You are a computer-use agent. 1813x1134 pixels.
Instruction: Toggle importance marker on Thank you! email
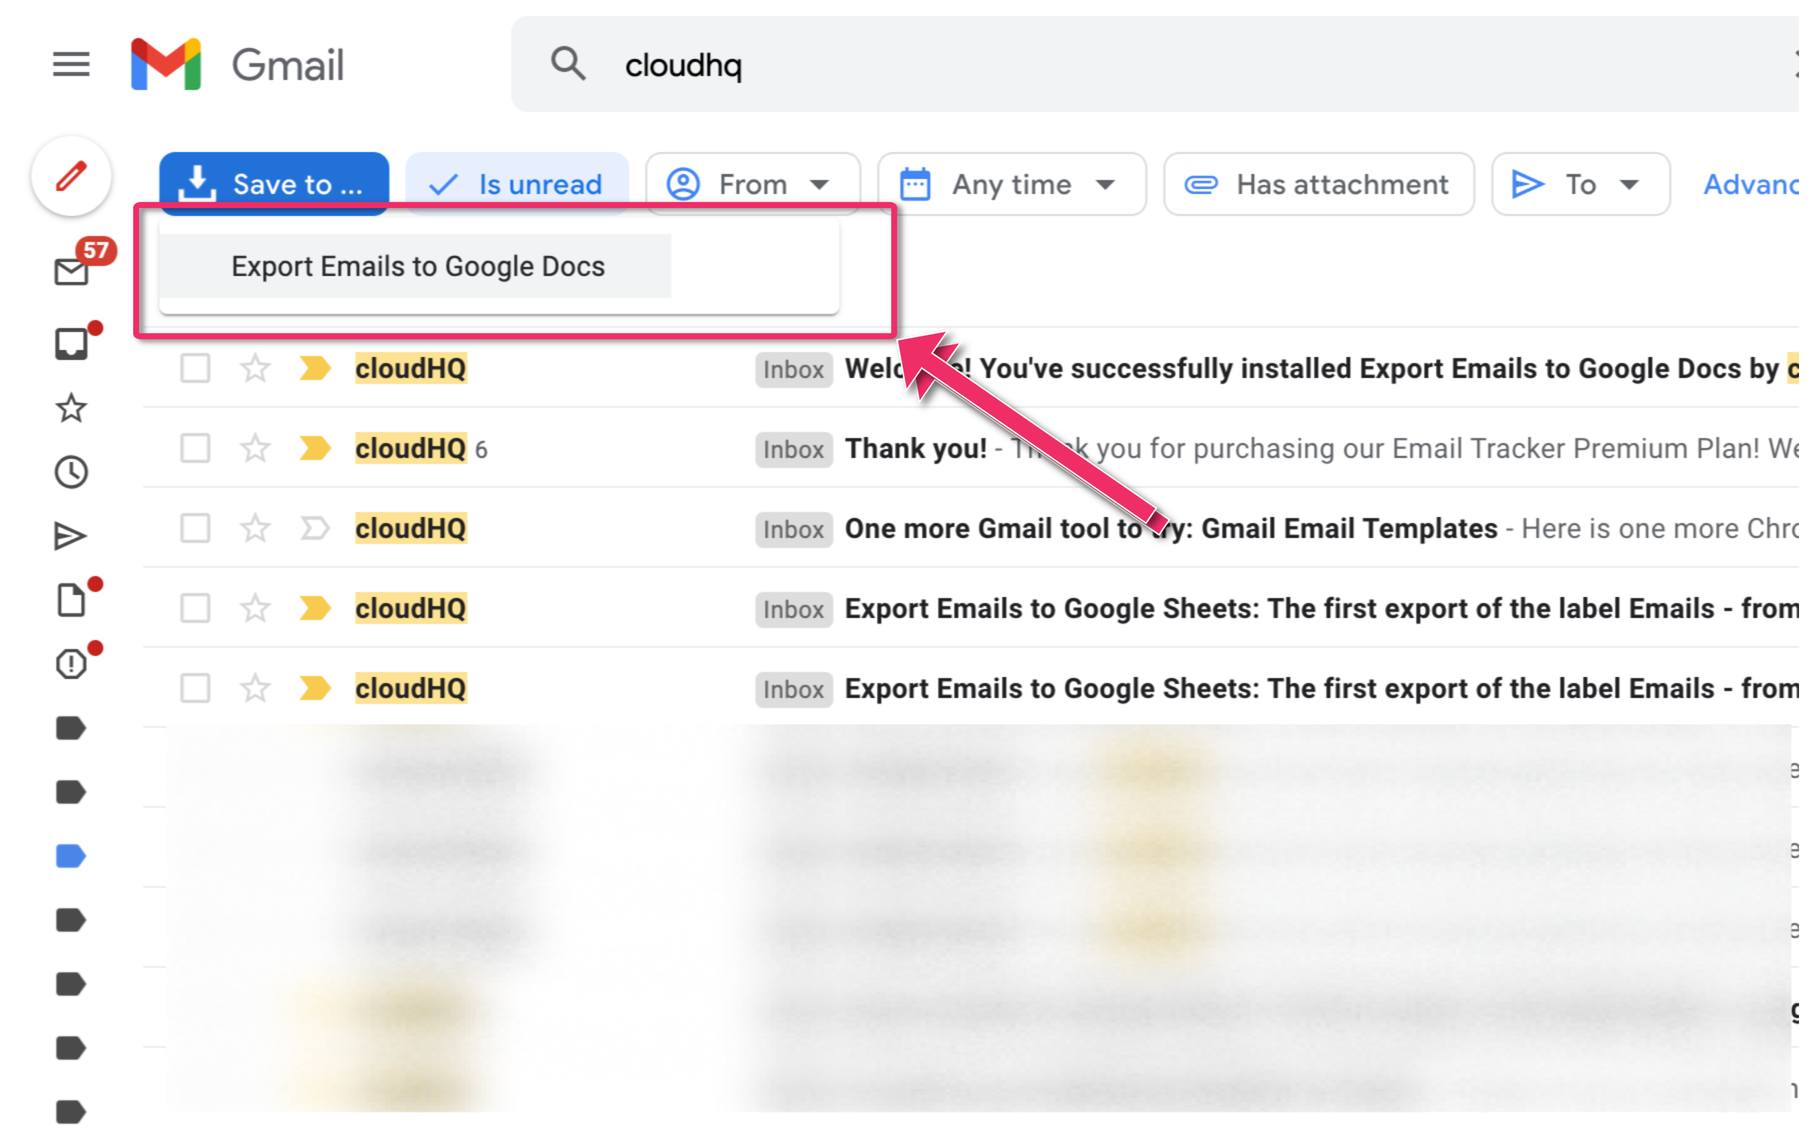[315, 449]
